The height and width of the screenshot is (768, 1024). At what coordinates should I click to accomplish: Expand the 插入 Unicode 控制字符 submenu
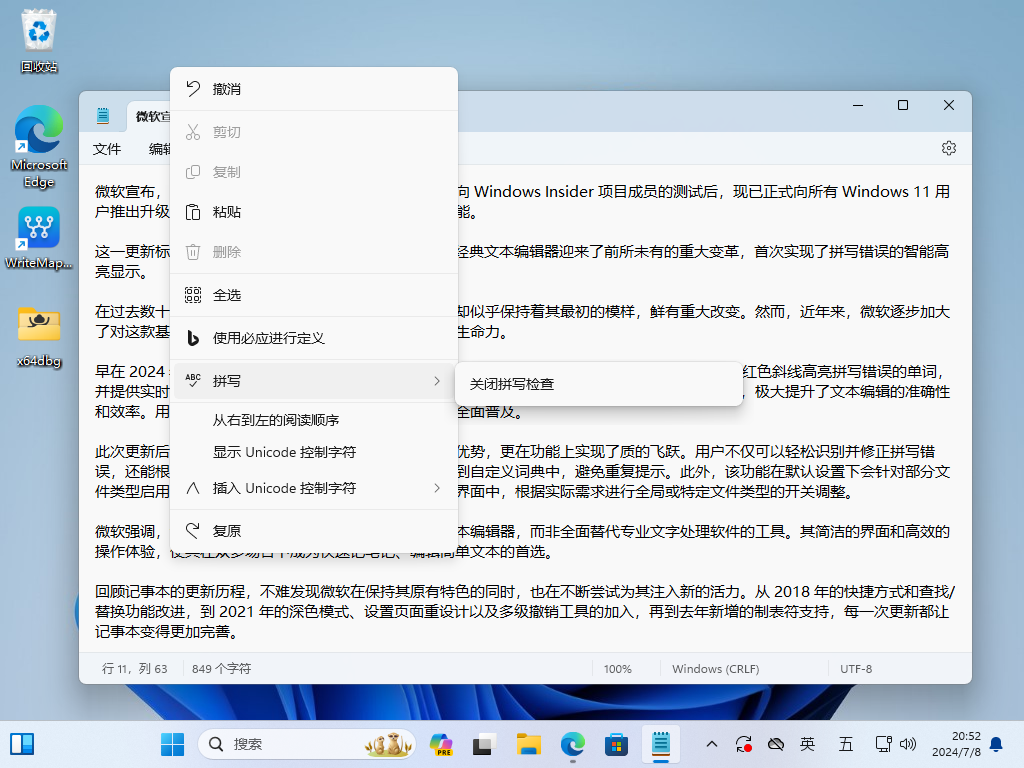[437, 488]
